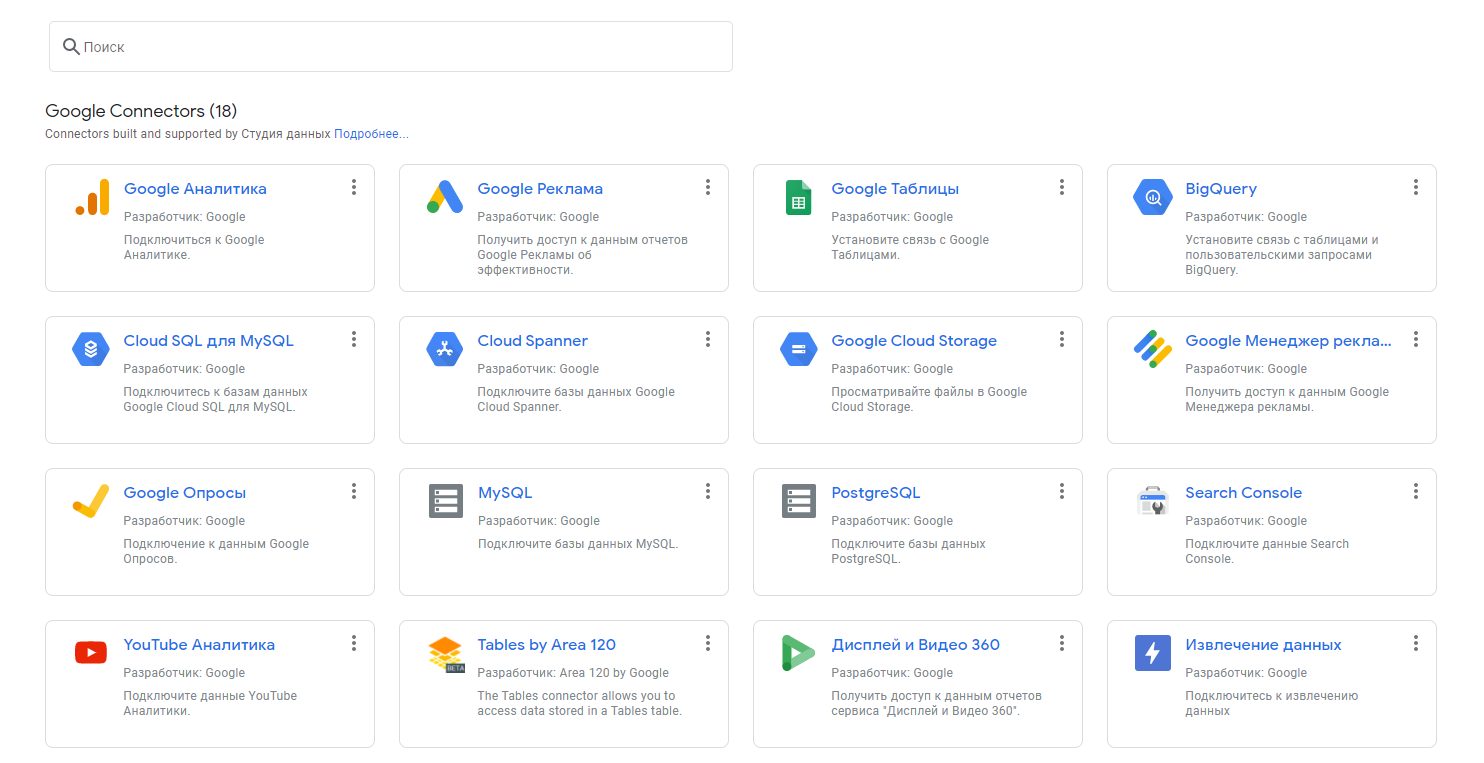Click the green Google Таблицы icon
Screen dimensions: 1484x763
tap(798, 198)
